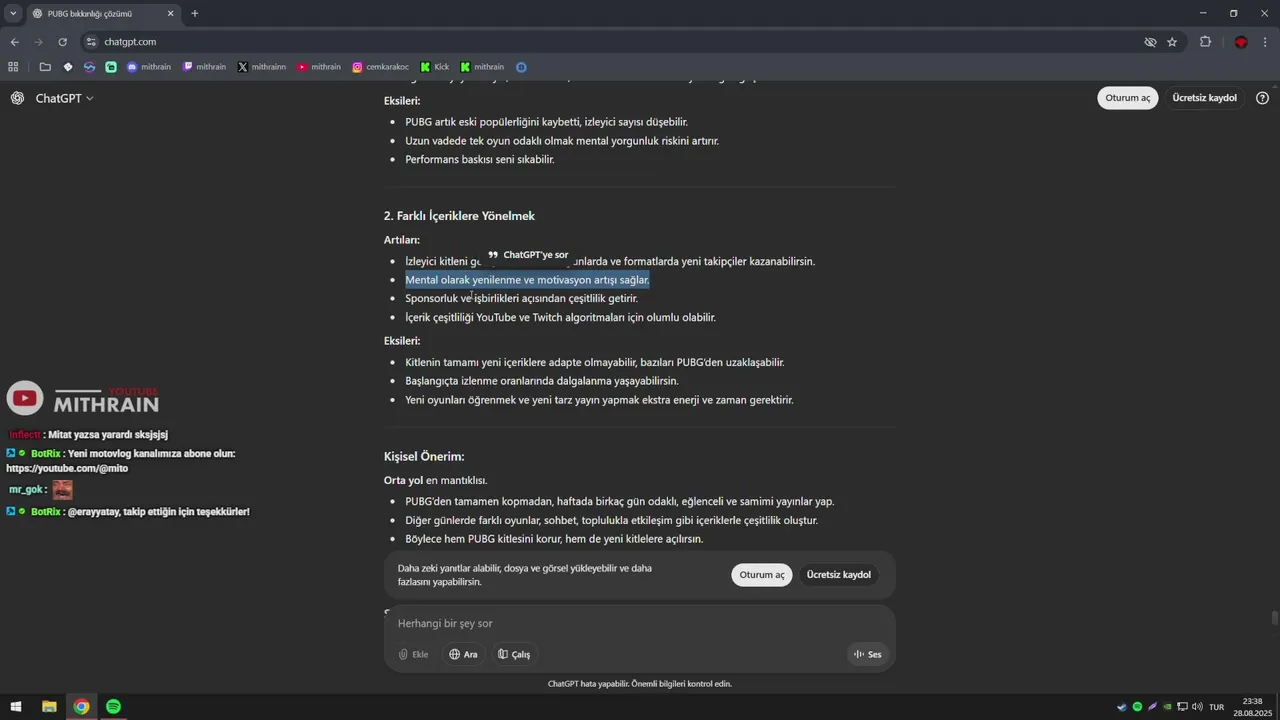This screenshot has width=1280, height=720.
Task: Open the apps grid in the bookmarks bar
Action: click(13, 67)
